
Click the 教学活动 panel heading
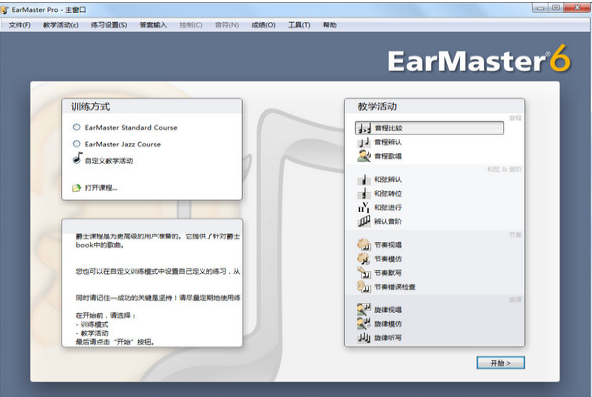tap(377, 107)
